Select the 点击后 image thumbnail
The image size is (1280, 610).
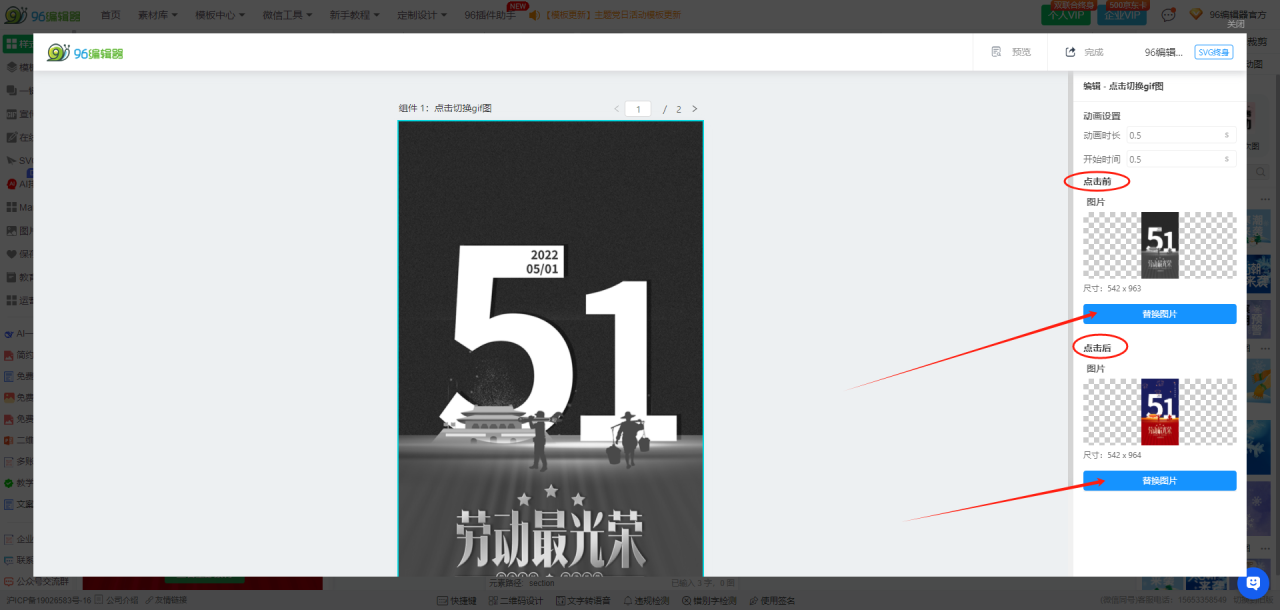coord(1159,412)
